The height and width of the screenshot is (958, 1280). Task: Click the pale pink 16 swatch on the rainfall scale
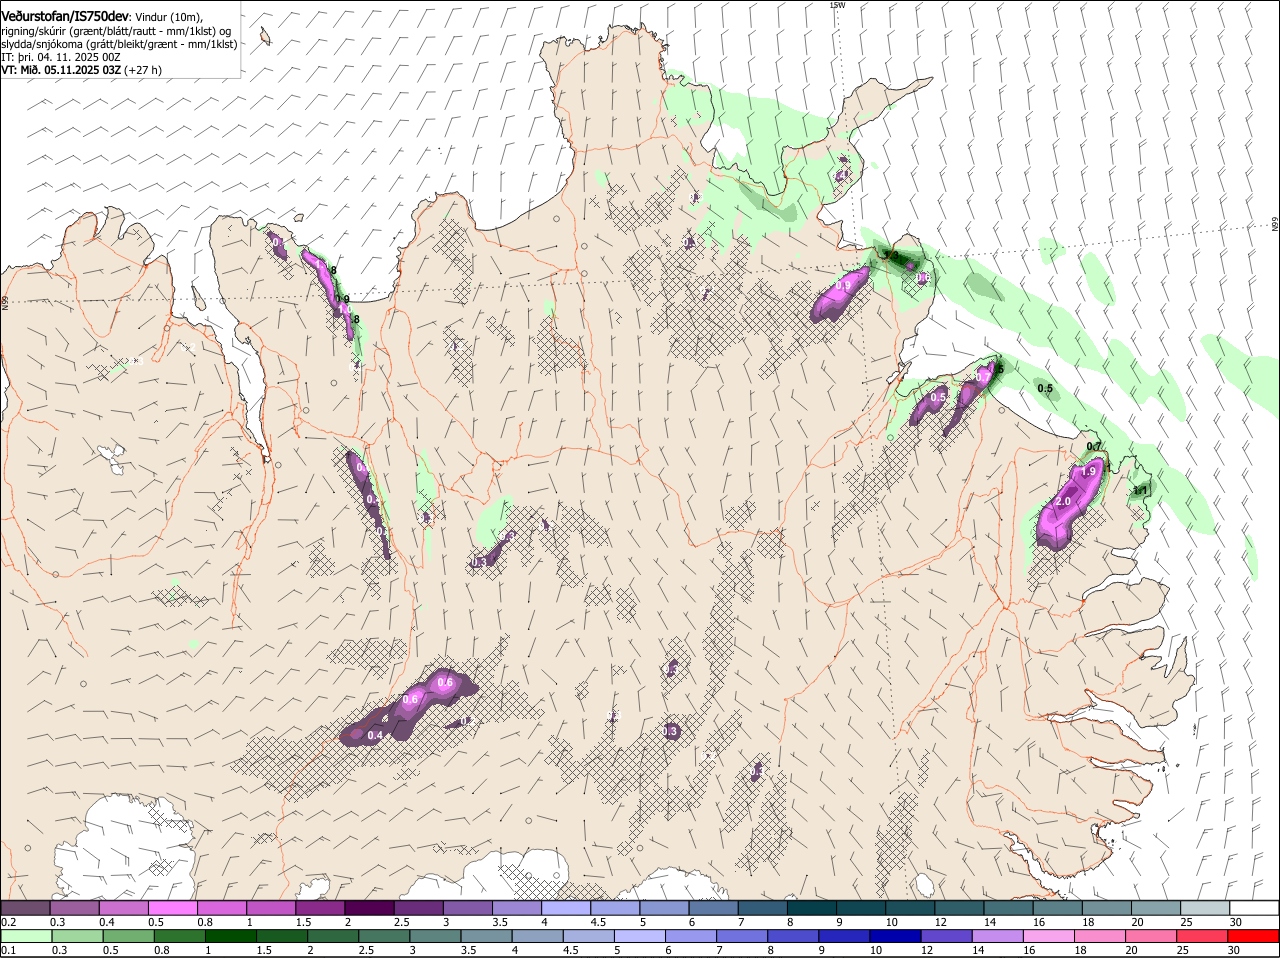pos(1048,936)
